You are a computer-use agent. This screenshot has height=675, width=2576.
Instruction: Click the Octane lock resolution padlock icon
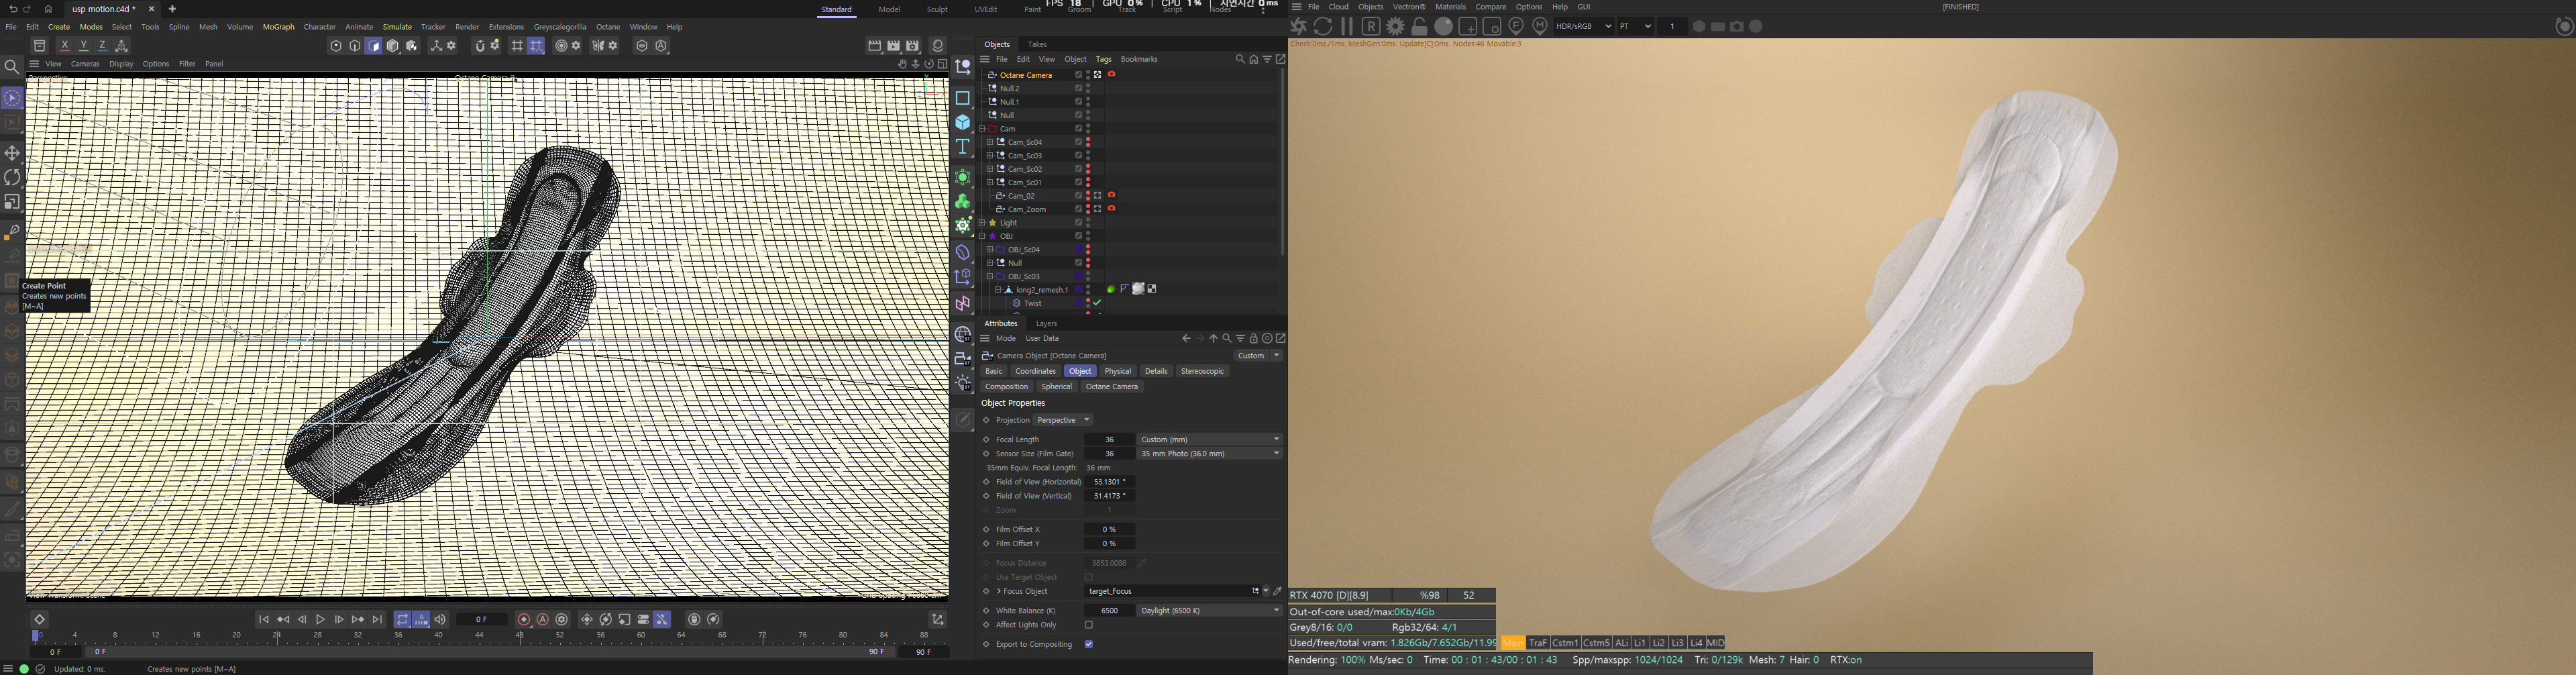pyautogui.click(x=1419, y=27)
